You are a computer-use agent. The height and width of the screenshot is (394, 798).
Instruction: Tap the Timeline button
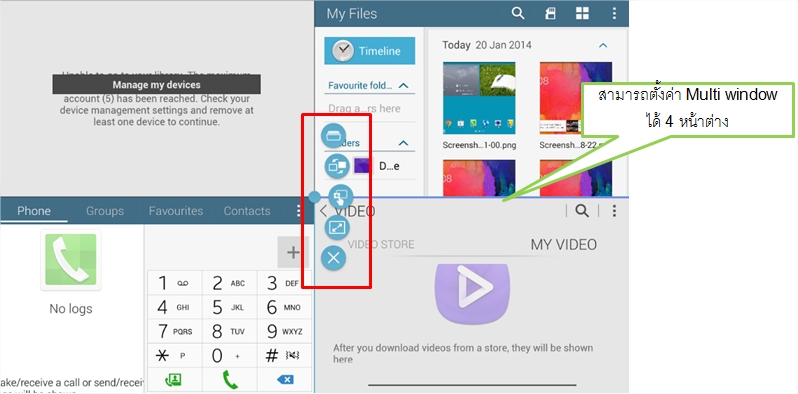369,51
